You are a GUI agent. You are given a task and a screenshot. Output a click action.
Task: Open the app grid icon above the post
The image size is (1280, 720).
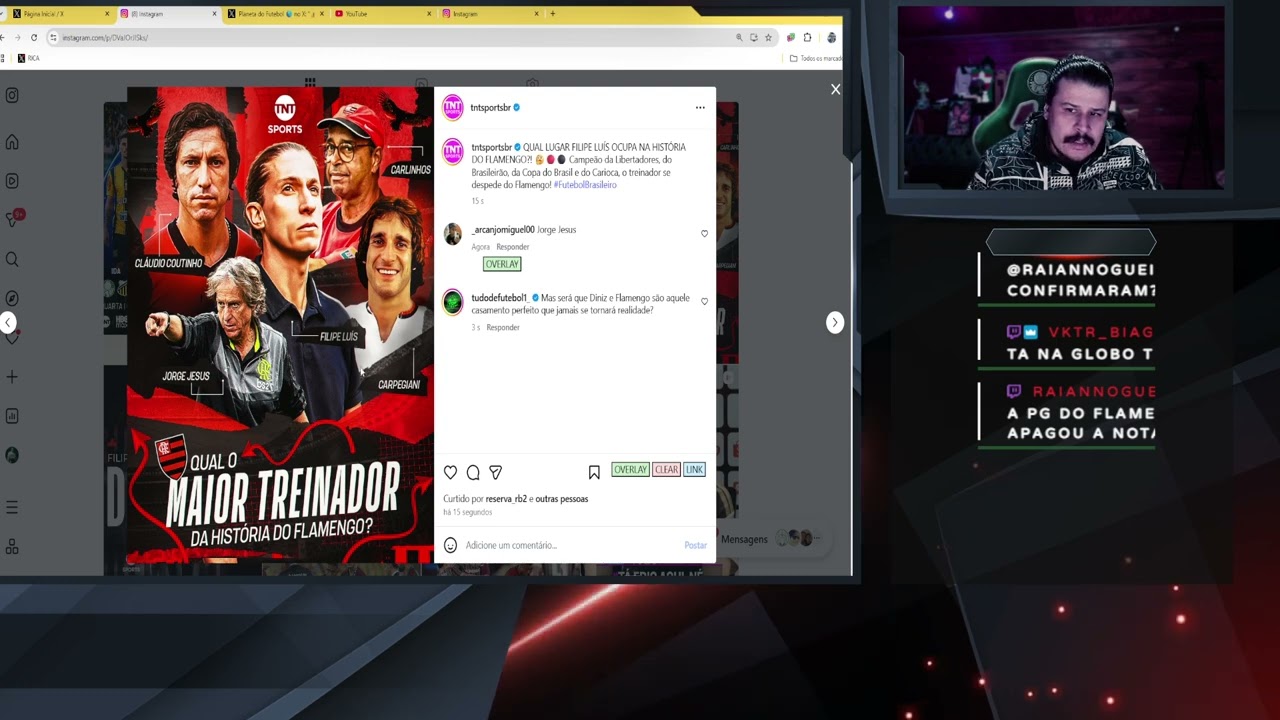(310, 83)
